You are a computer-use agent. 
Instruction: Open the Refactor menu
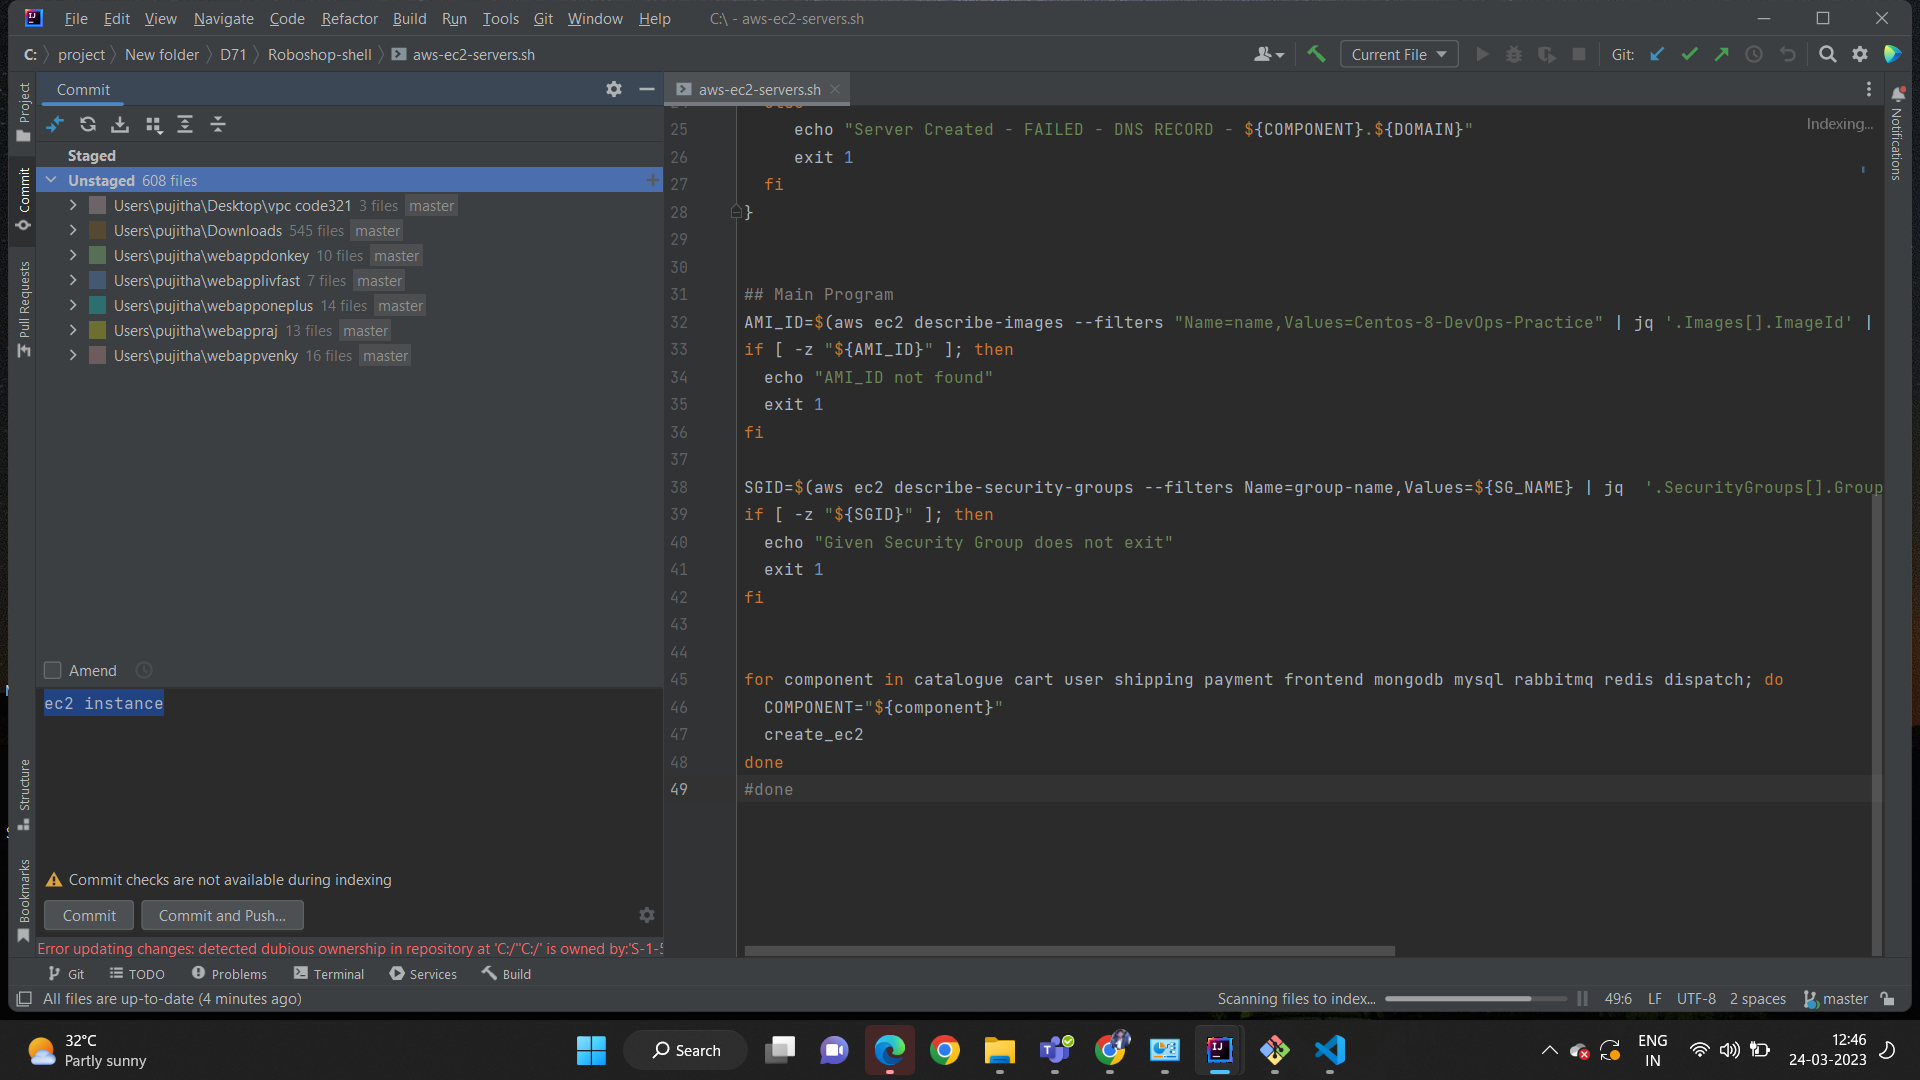pyautogui.click(x=349, y=18)
